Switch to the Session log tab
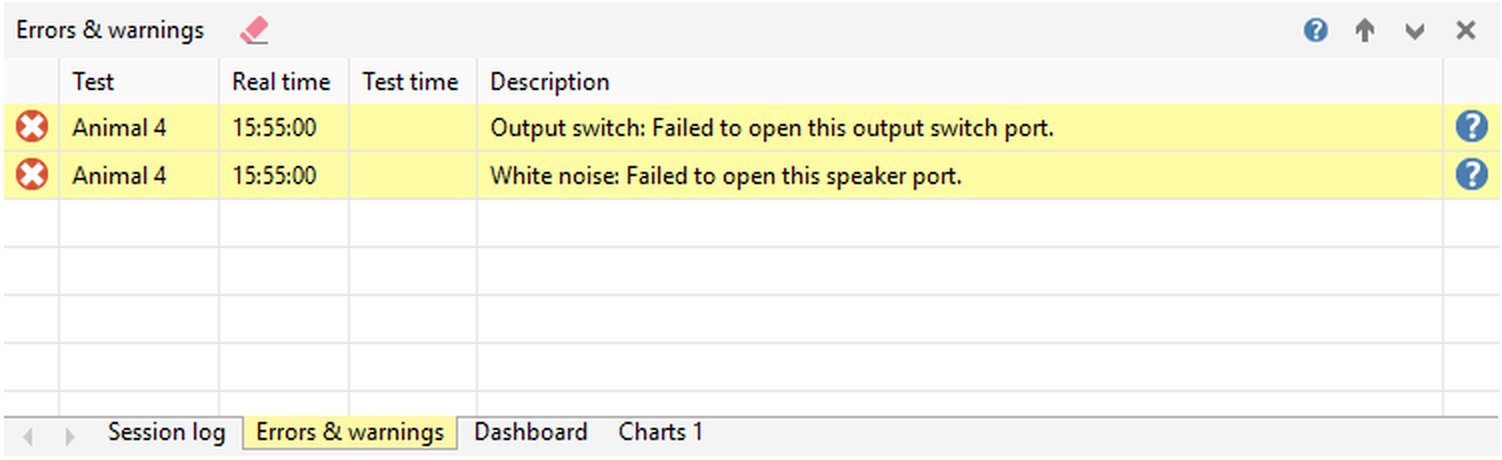This screenshot has width=1502, height=460. click(166, 433)
